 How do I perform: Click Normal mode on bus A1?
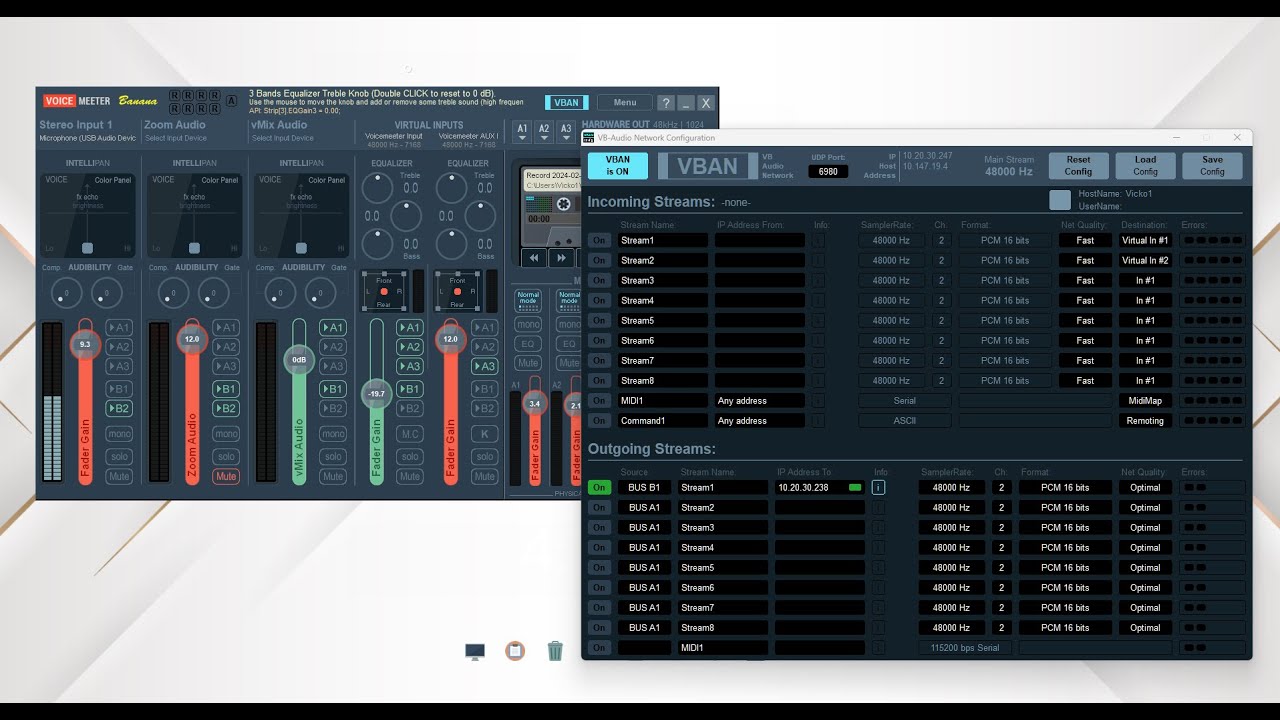(x=528, y=300)
